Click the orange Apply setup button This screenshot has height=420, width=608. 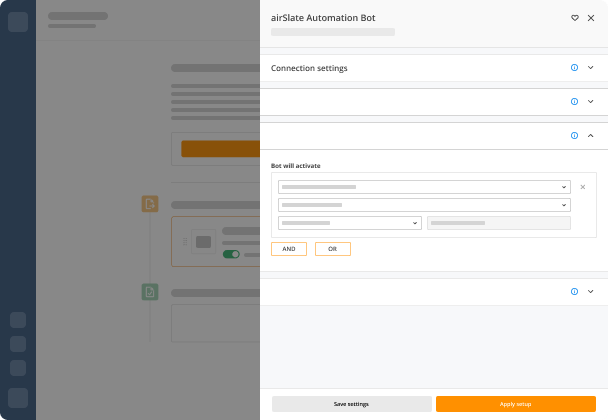[x=516, y=404]
